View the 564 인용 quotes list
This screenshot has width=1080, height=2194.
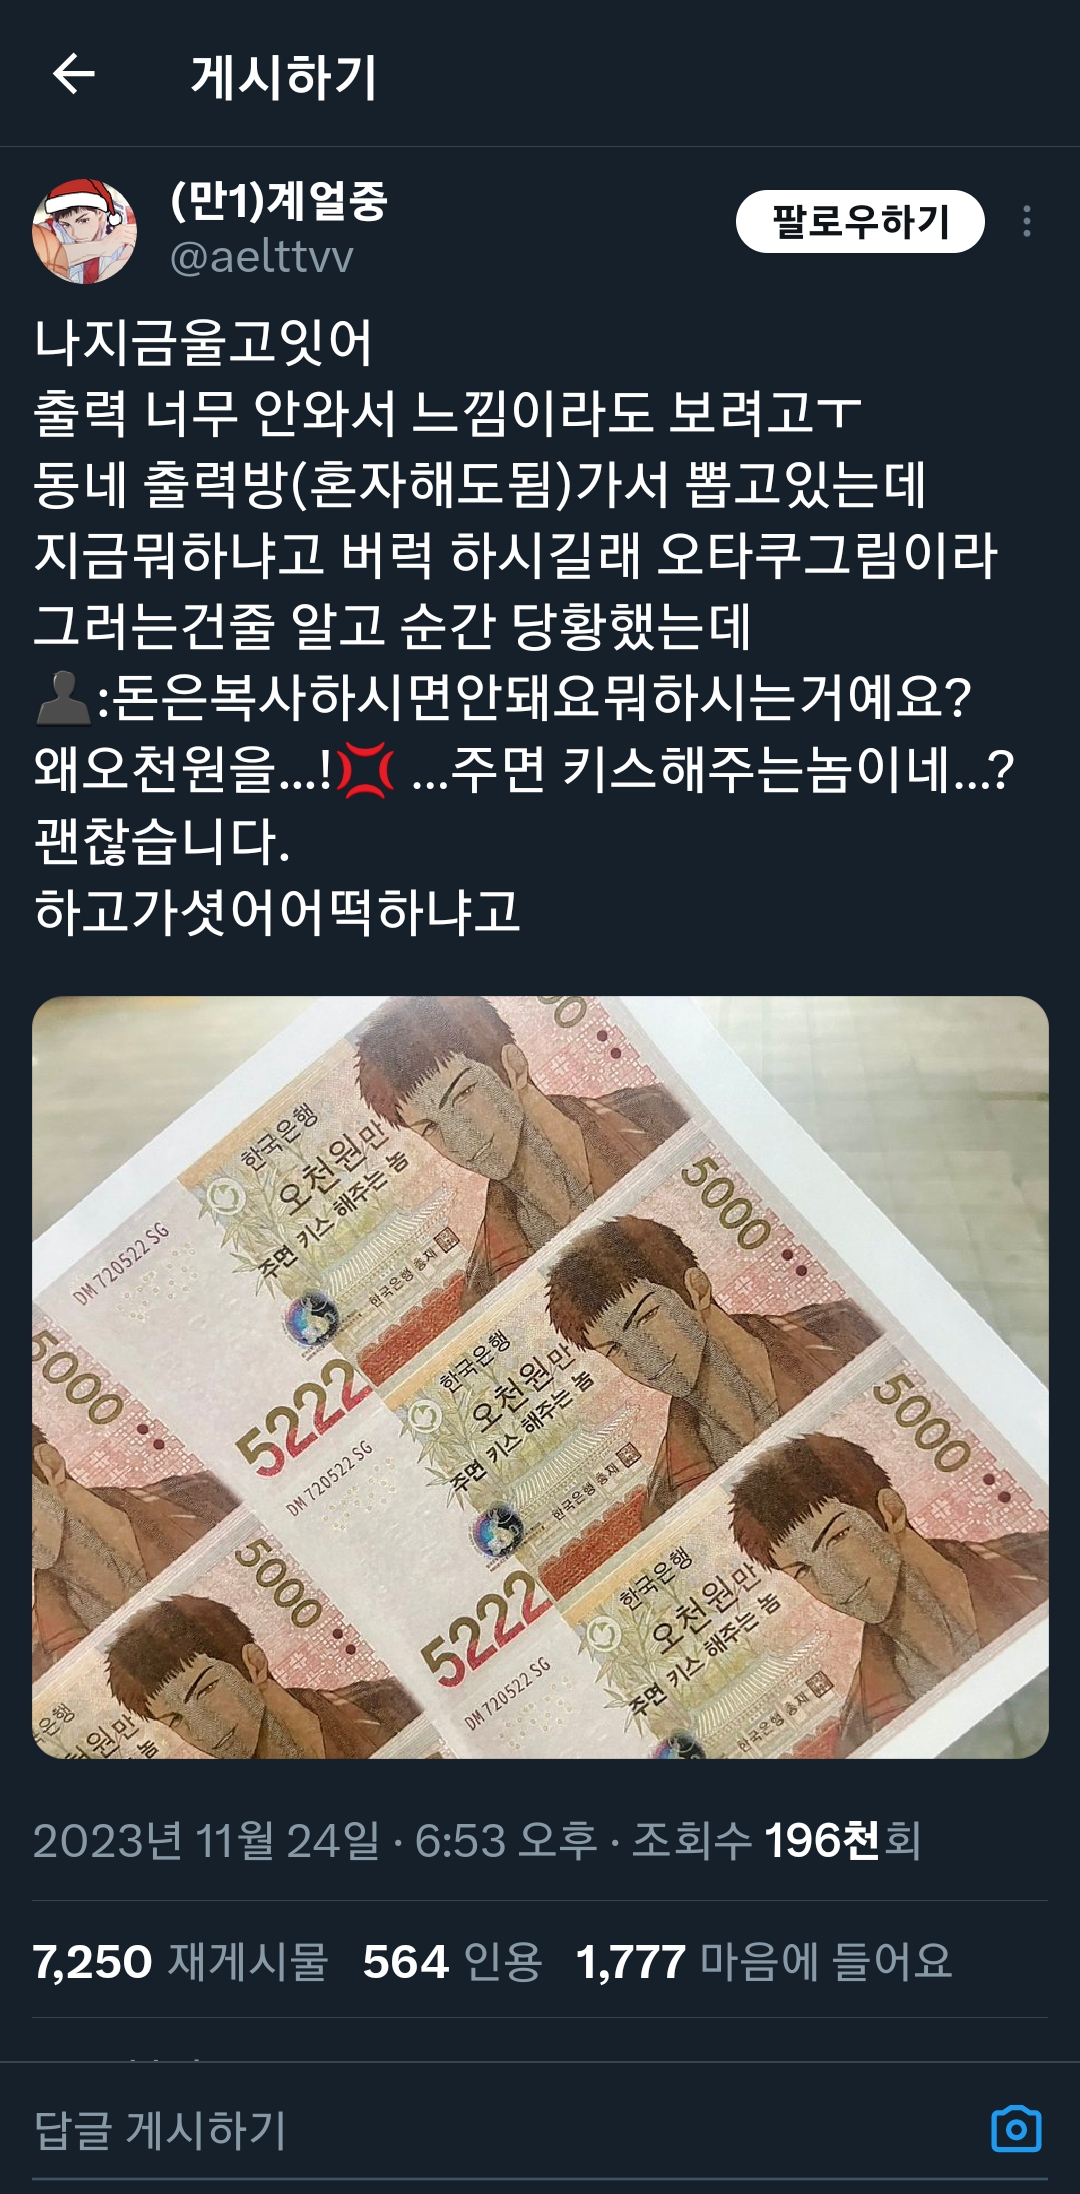tap(452, 1961)
